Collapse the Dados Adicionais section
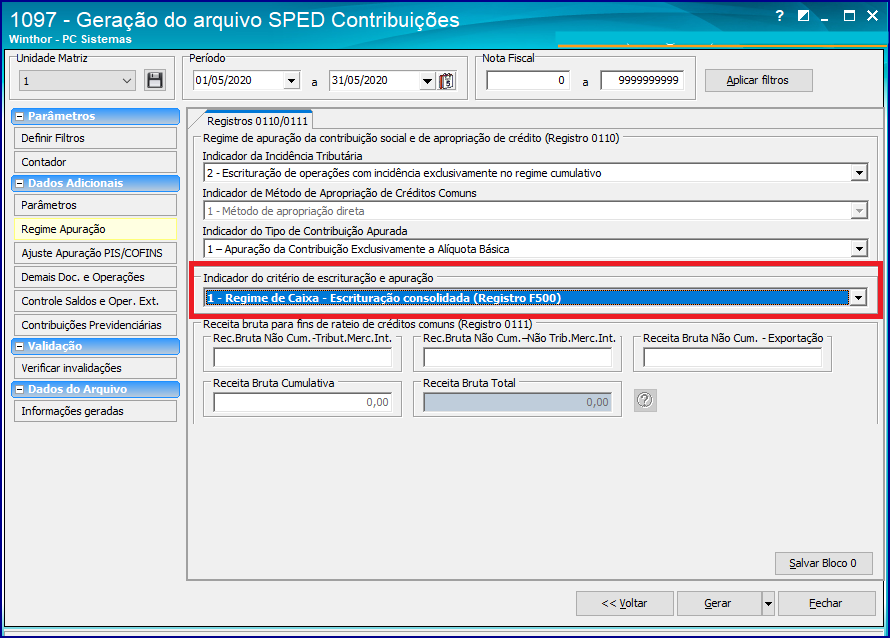This screenshot has height=638, width=890. (x=19, y=183)
